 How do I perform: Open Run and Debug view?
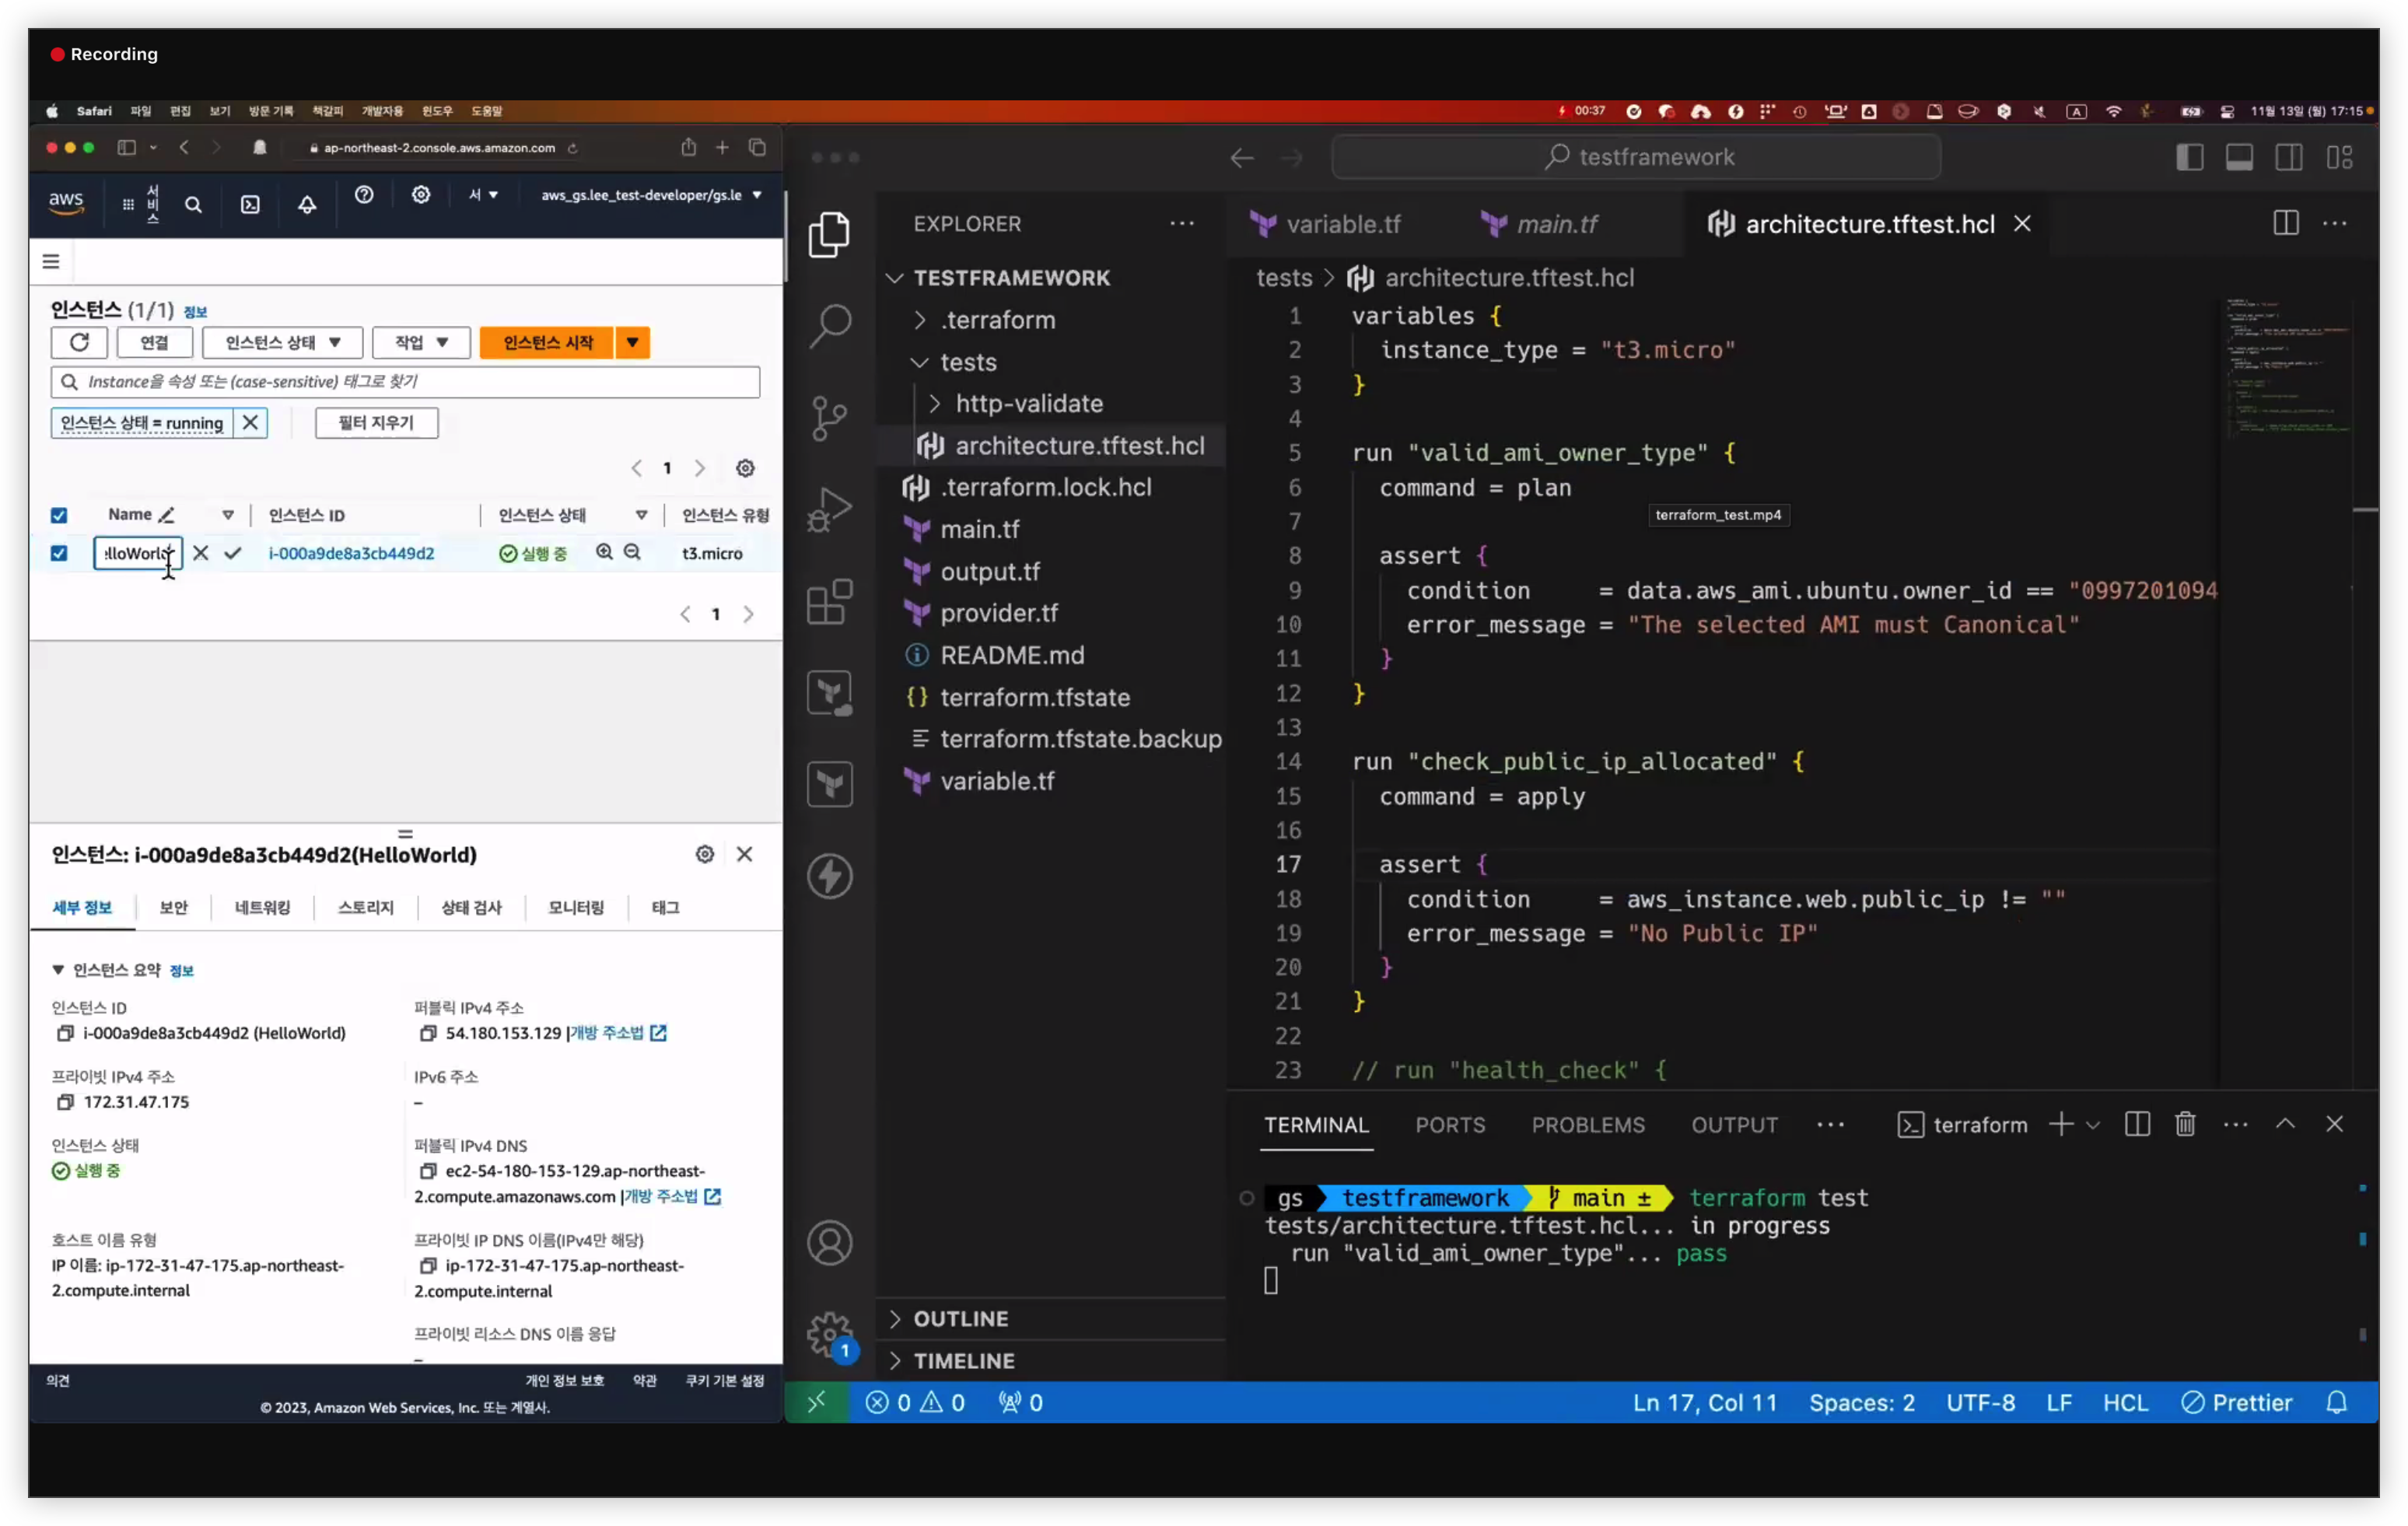[x=829, y=509]
